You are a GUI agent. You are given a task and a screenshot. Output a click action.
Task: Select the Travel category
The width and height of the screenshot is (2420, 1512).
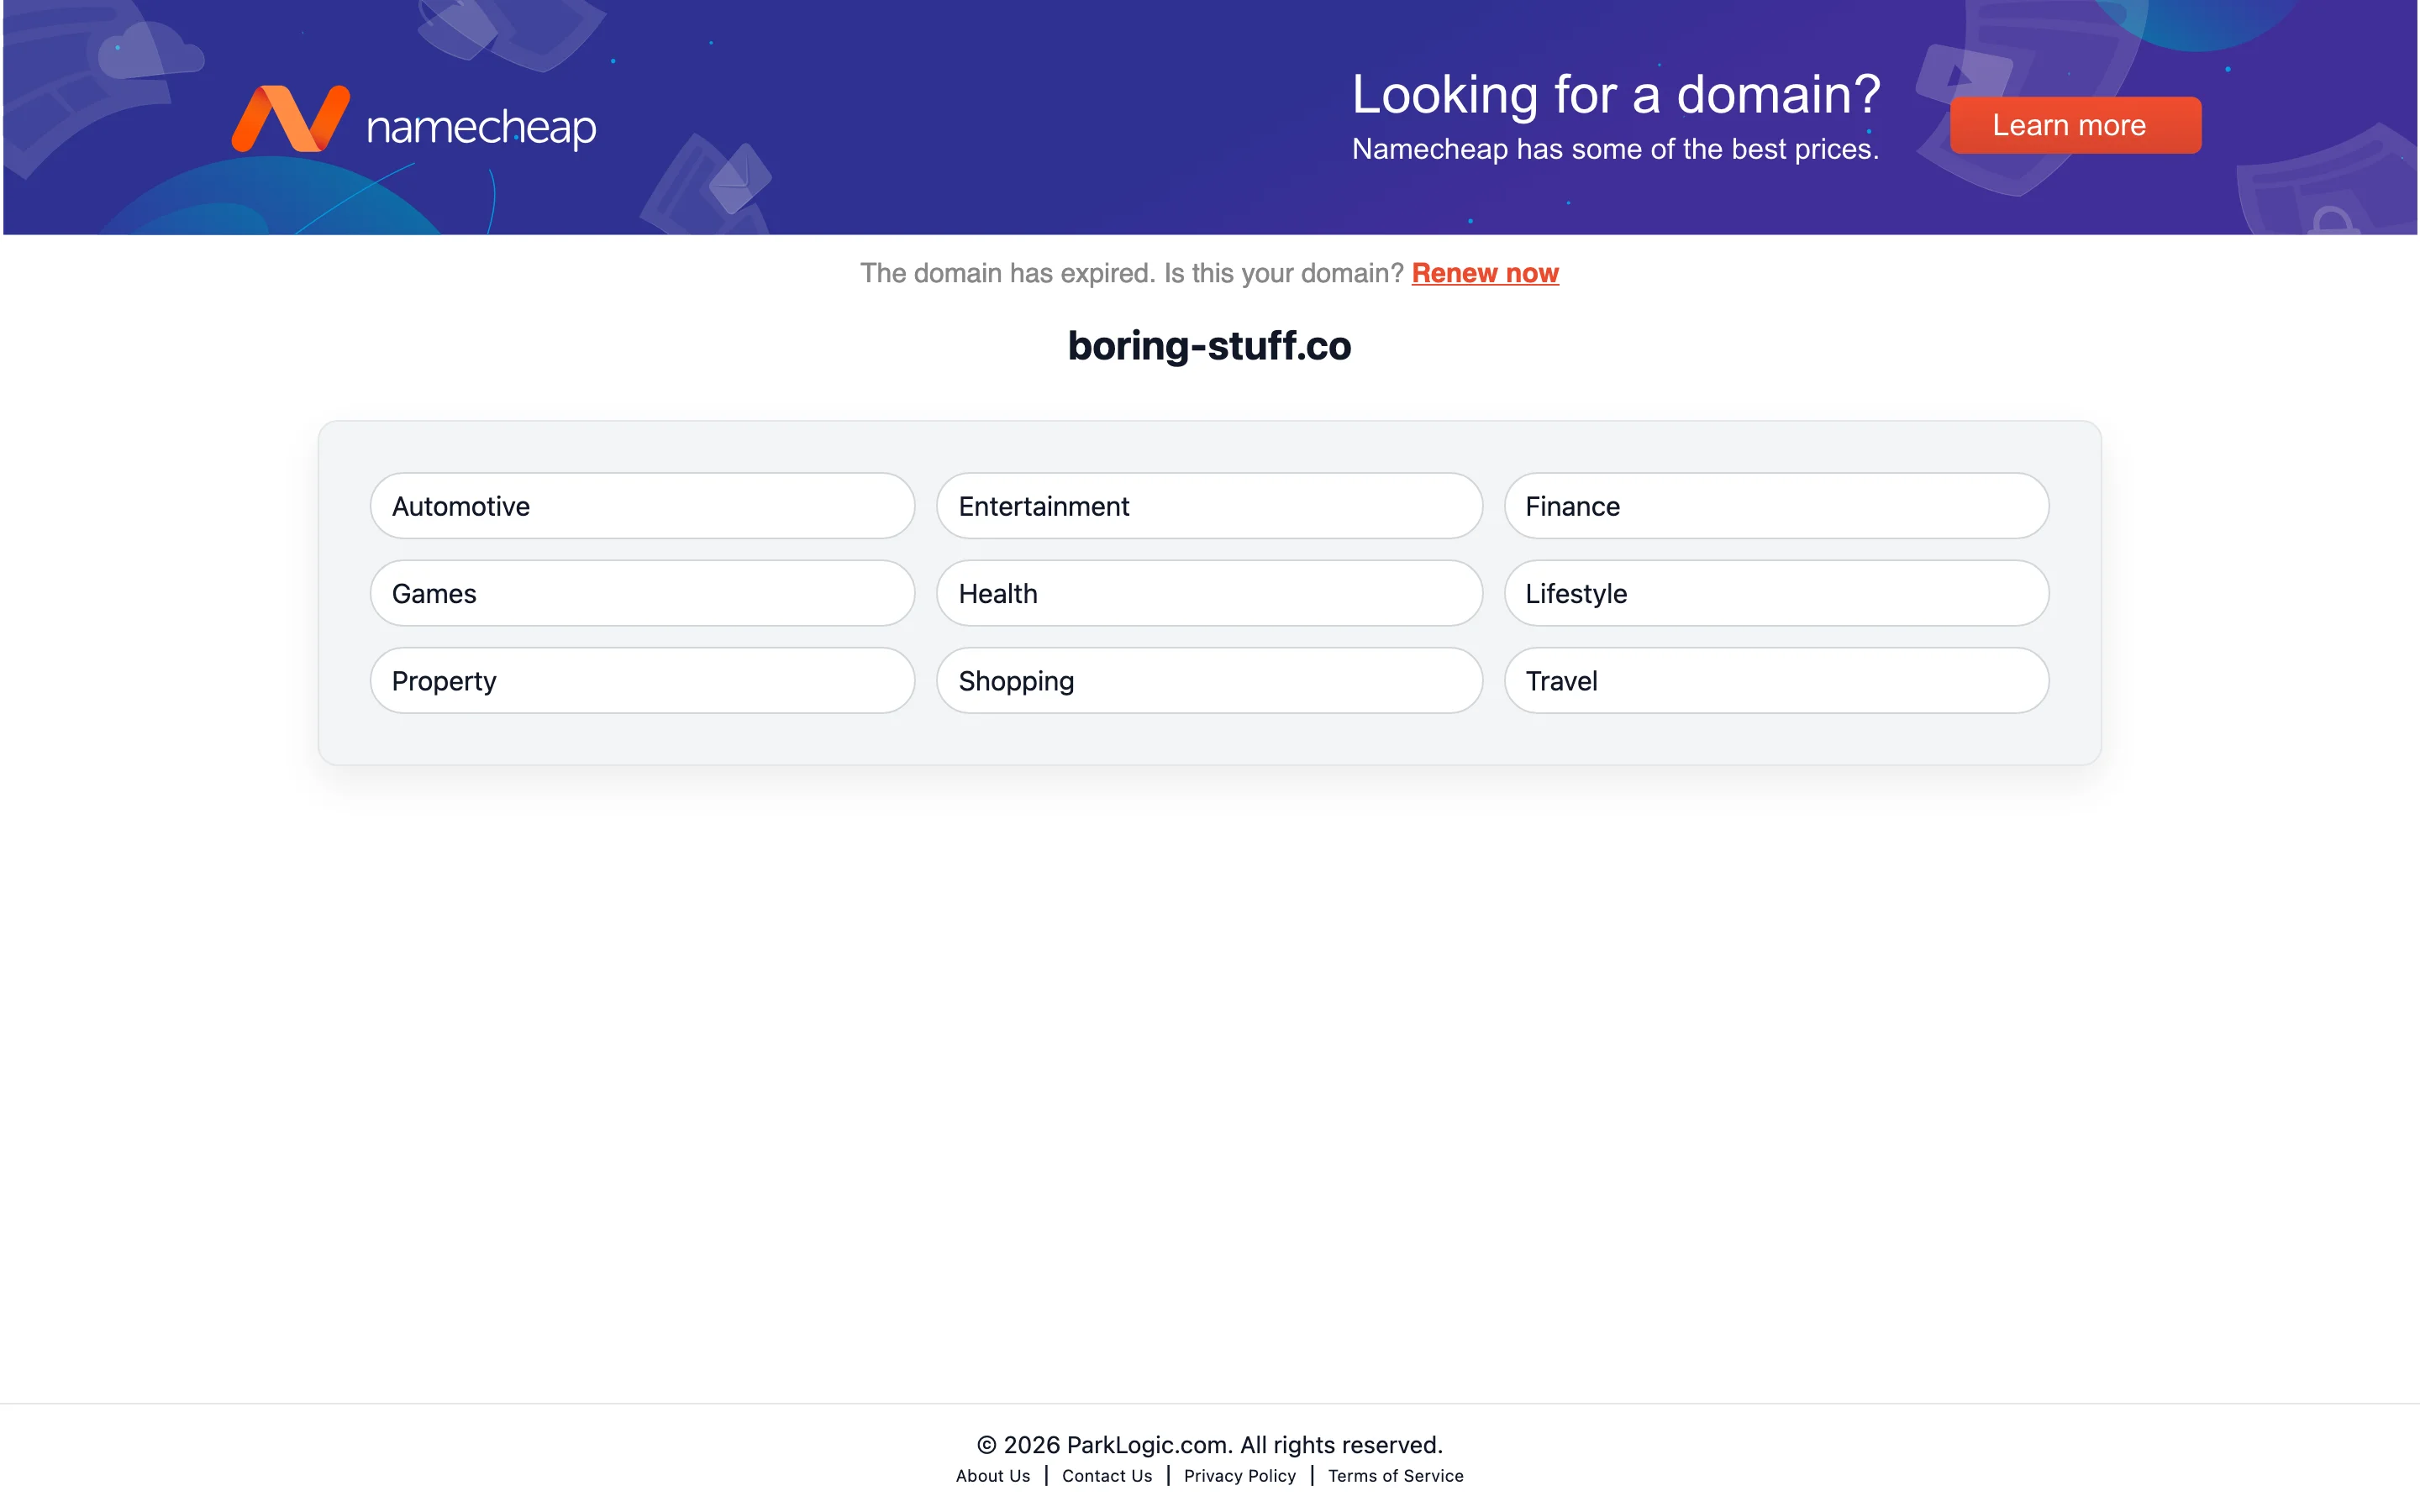coord(1775,681)
